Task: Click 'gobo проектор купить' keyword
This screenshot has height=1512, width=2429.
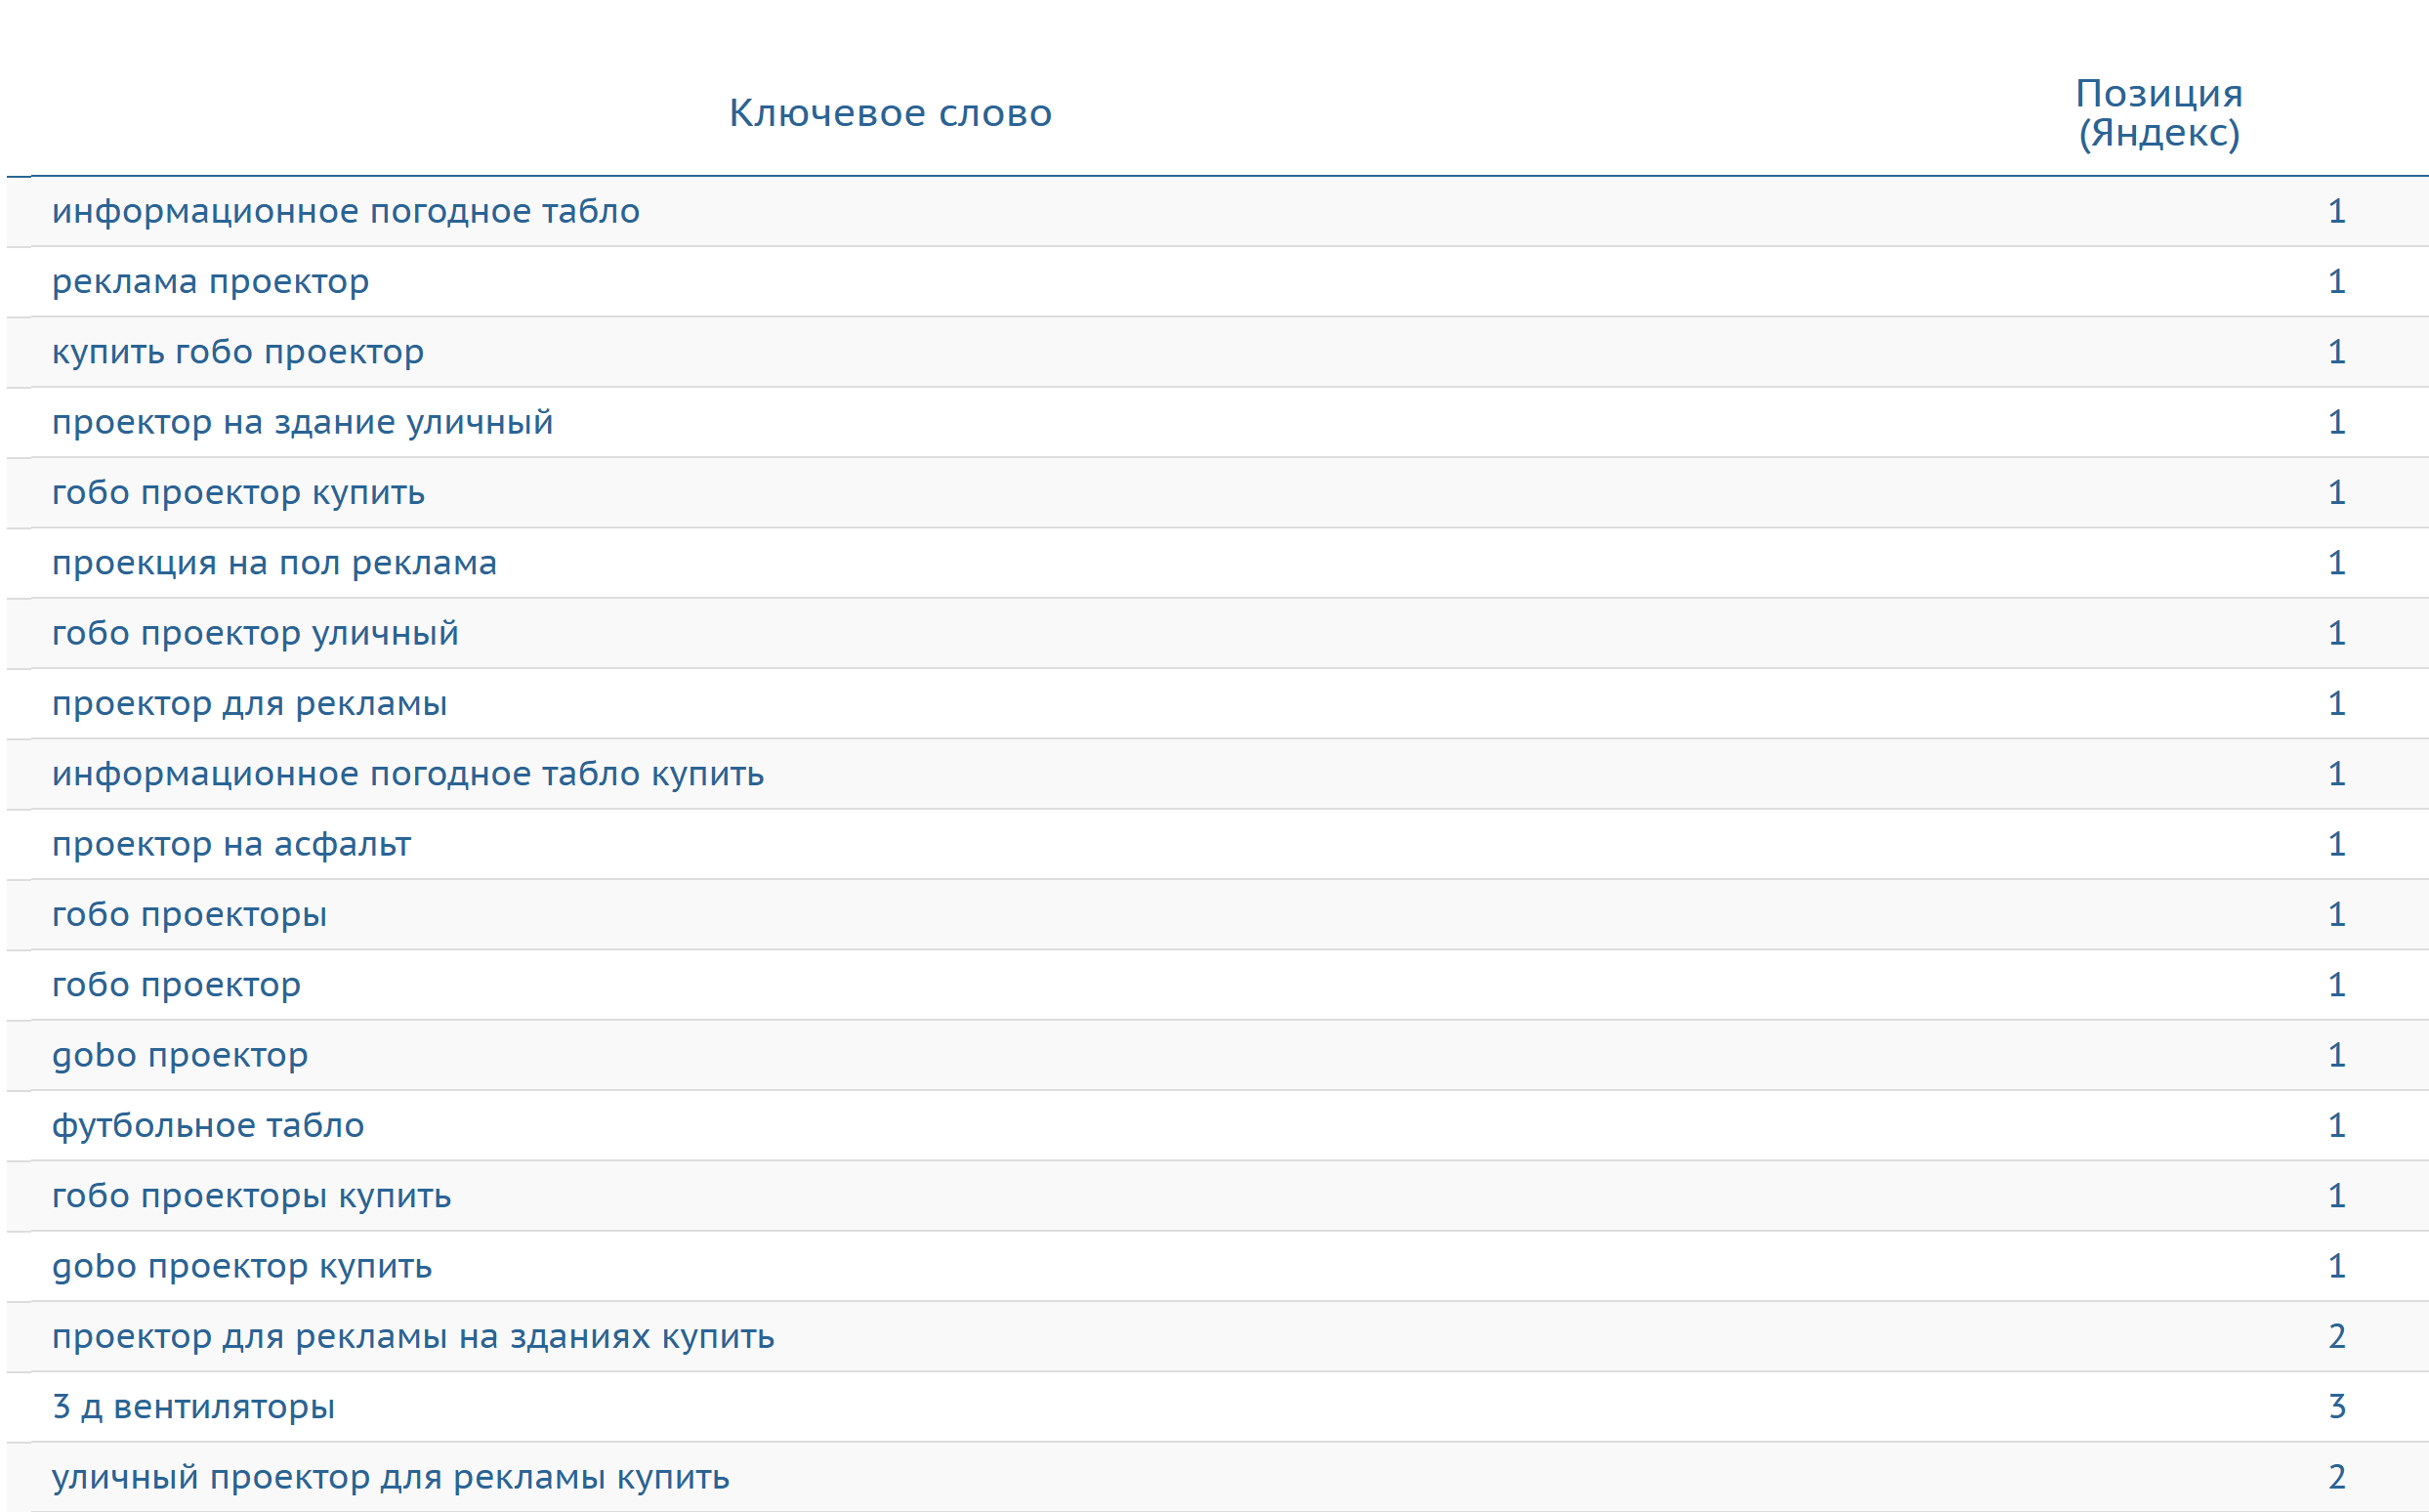Action: coord(242,1266)
